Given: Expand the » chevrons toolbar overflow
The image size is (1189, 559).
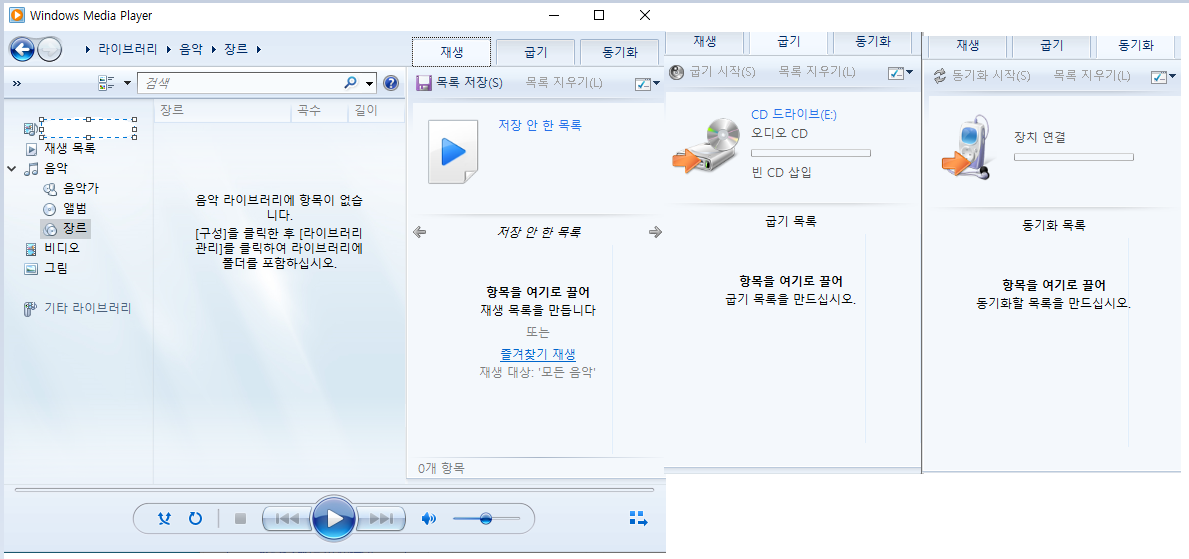Looking at the screenshot, I should pyautogui.click(x=17, y=83).
